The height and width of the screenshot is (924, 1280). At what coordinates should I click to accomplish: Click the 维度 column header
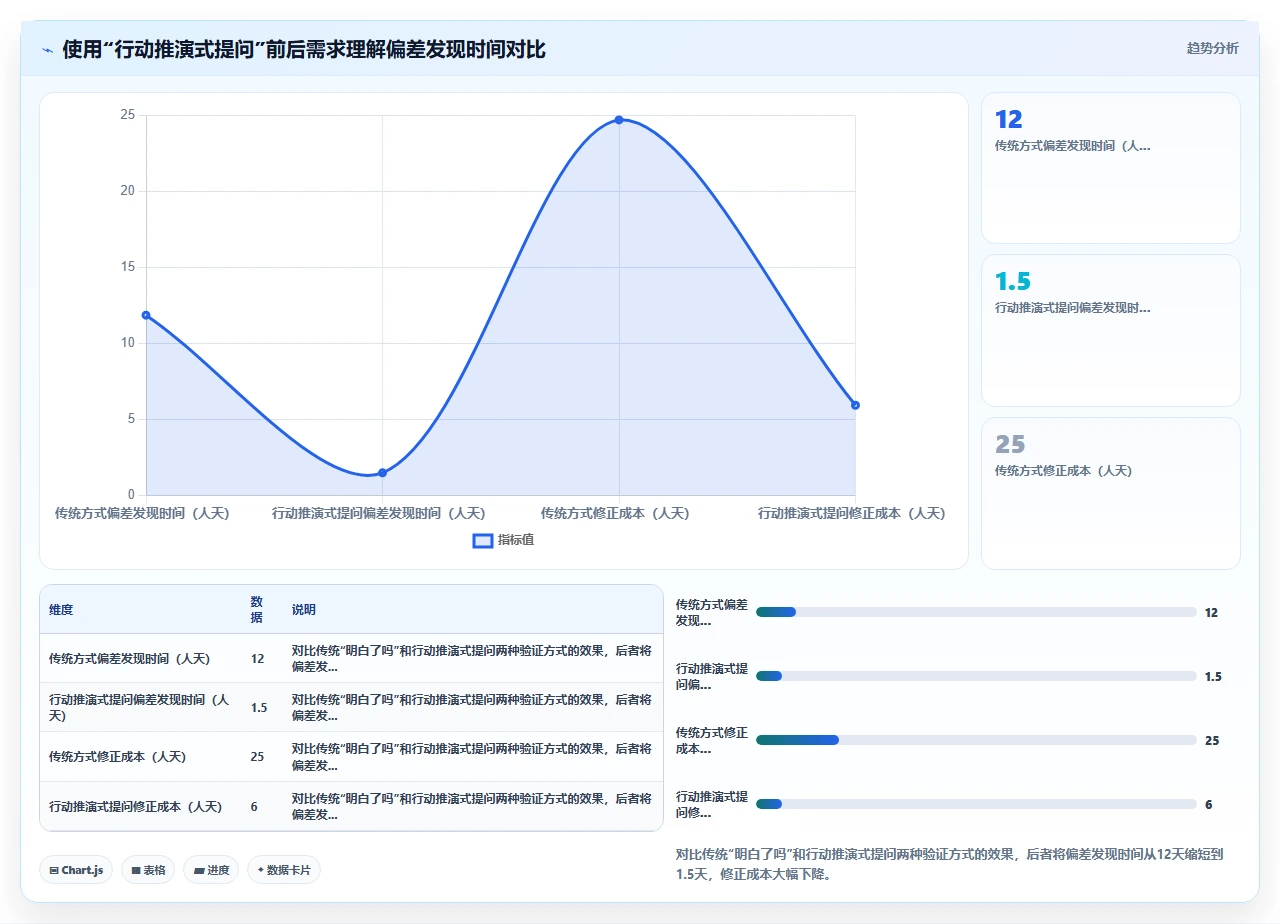61,610
